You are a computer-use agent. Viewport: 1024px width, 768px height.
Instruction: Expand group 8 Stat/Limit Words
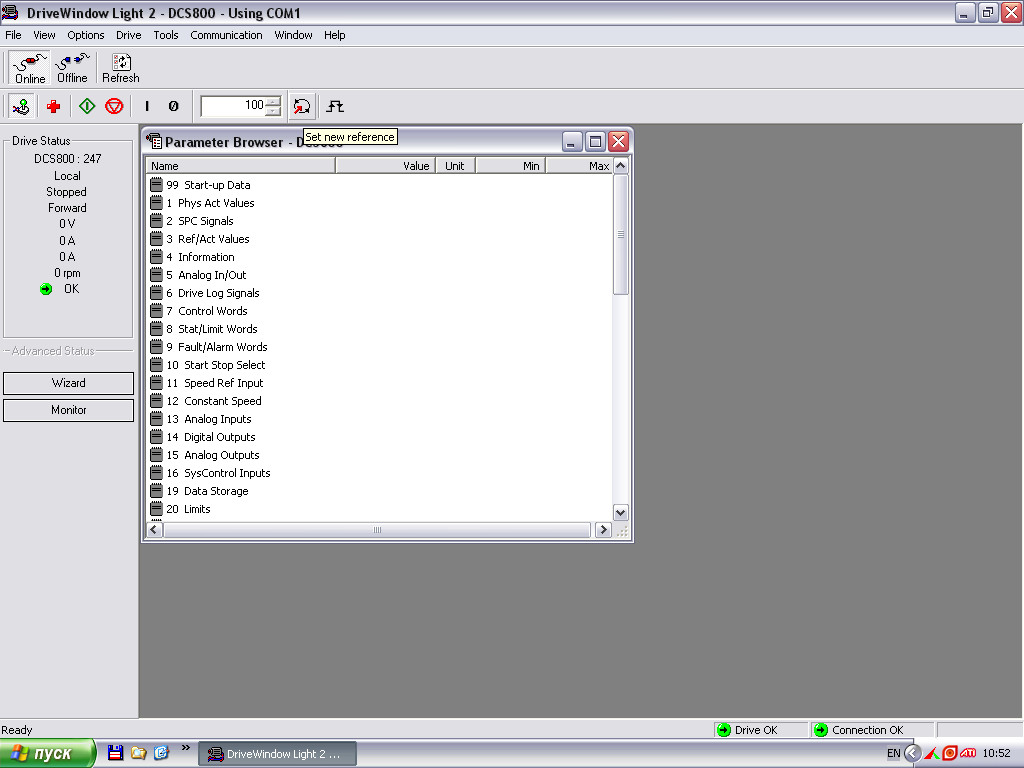click(204, 329)
